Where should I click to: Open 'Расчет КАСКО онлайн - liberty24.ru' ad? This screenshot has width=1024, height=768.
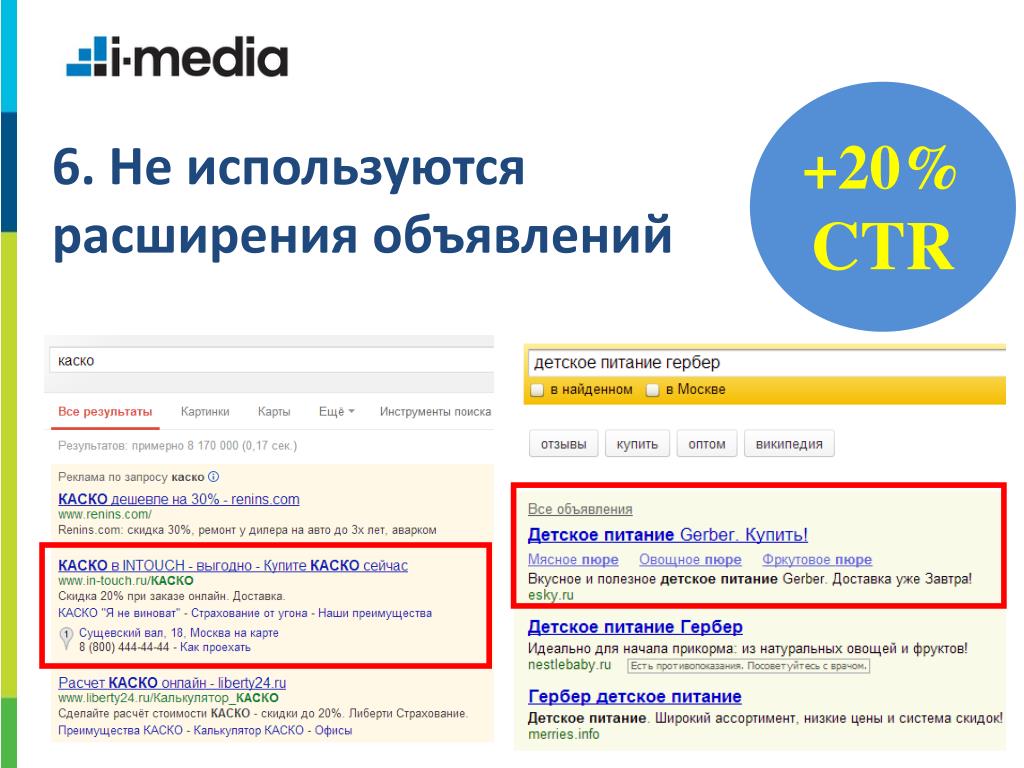click(172, 683)
